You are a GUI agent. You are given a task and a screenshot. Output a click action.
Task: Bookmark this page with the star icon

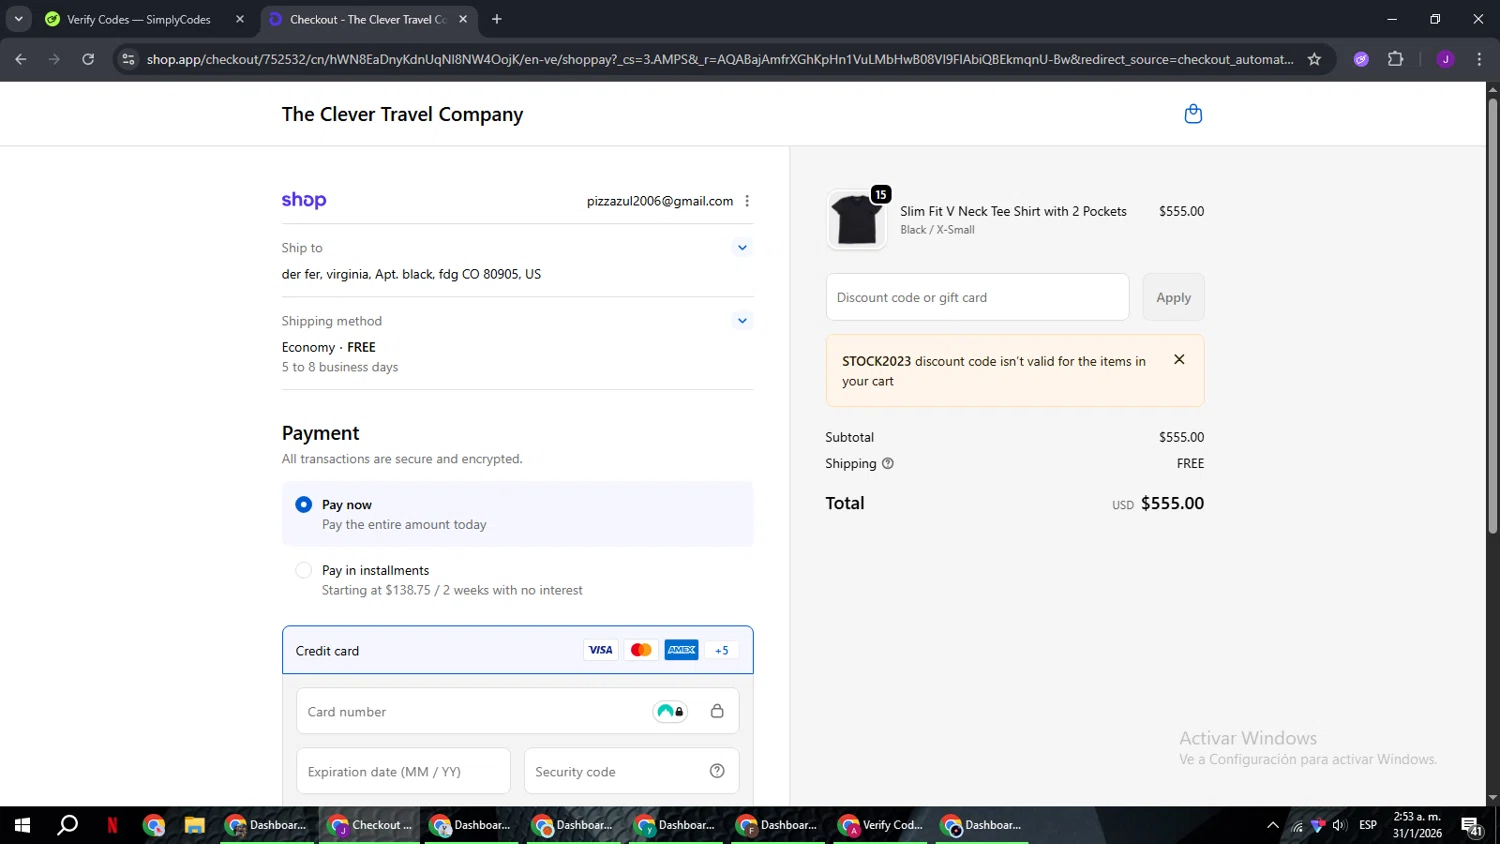click(x=1314, y=59)
